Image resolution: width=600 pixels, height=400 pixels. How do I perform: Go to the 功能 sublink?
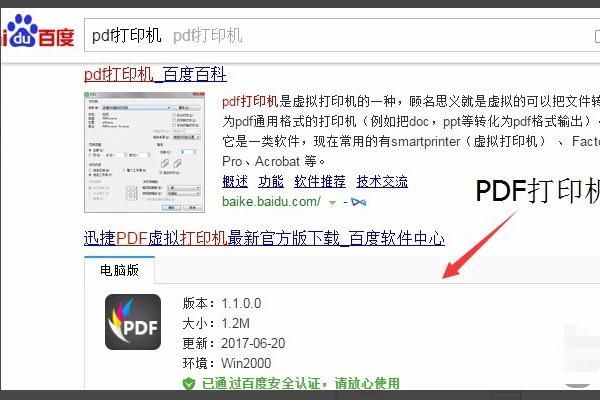pyautogui.click(x=271, y=181)
